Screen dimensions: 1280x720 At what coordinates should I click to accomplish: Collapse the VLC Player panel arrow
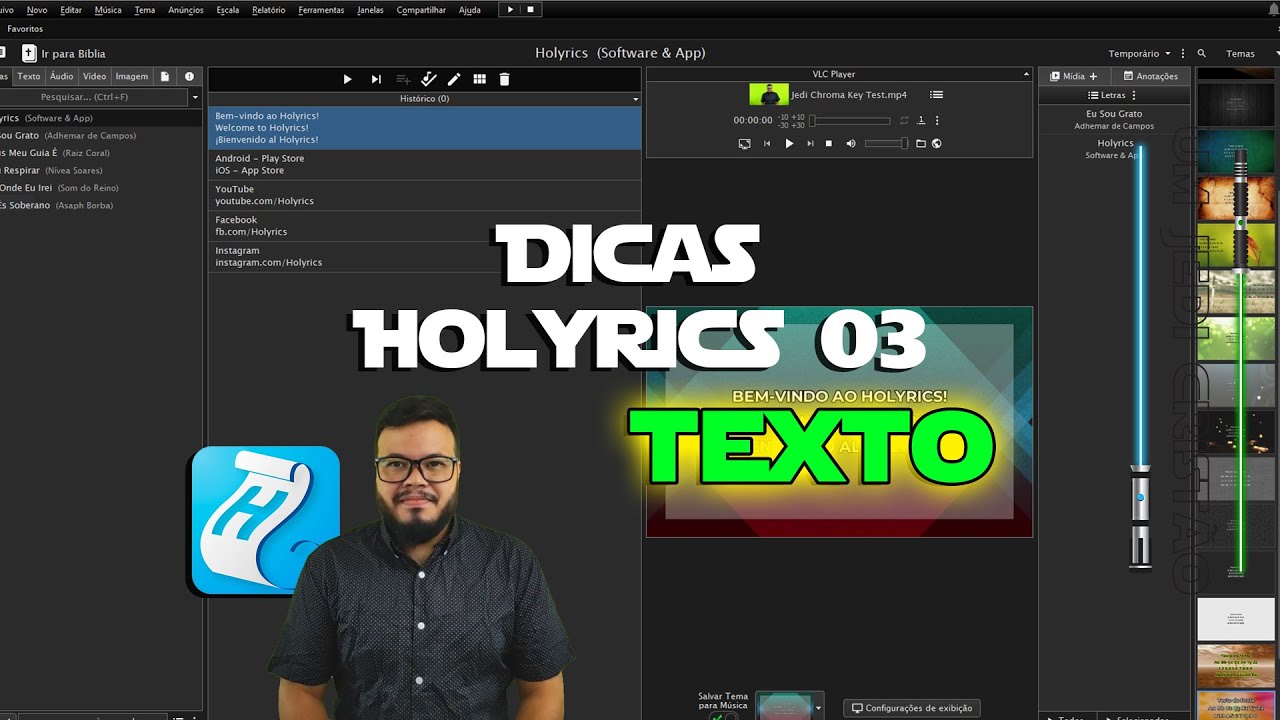coord(1026,74)
